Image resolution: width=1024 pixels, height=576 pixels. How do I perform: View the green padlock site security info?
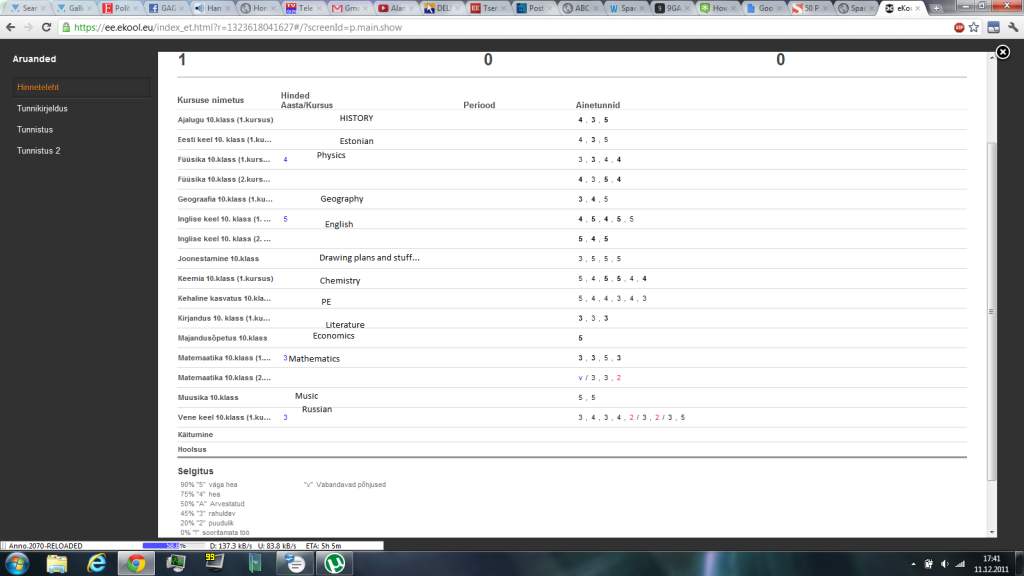click(x=65, y=27)
